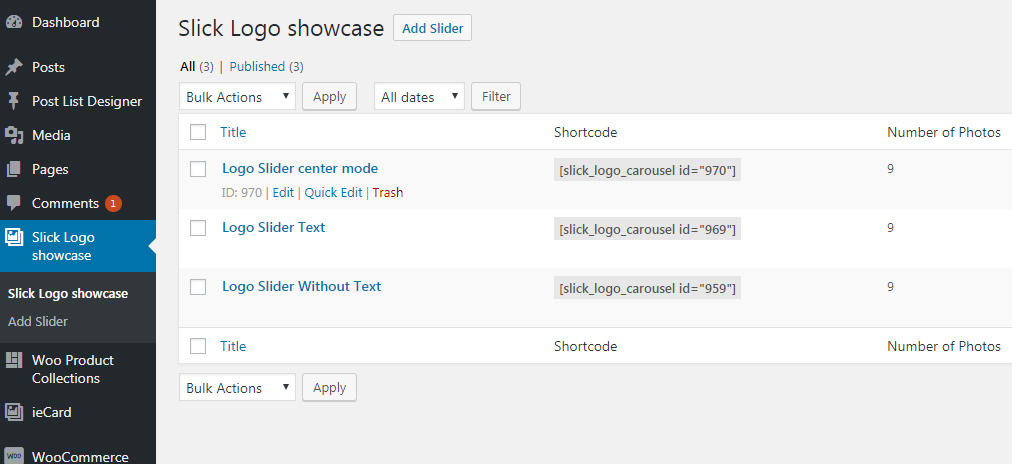This screenshot has height=464, width=1012.
Task: Click the Media library icon
Action: (x=14, y=135)
